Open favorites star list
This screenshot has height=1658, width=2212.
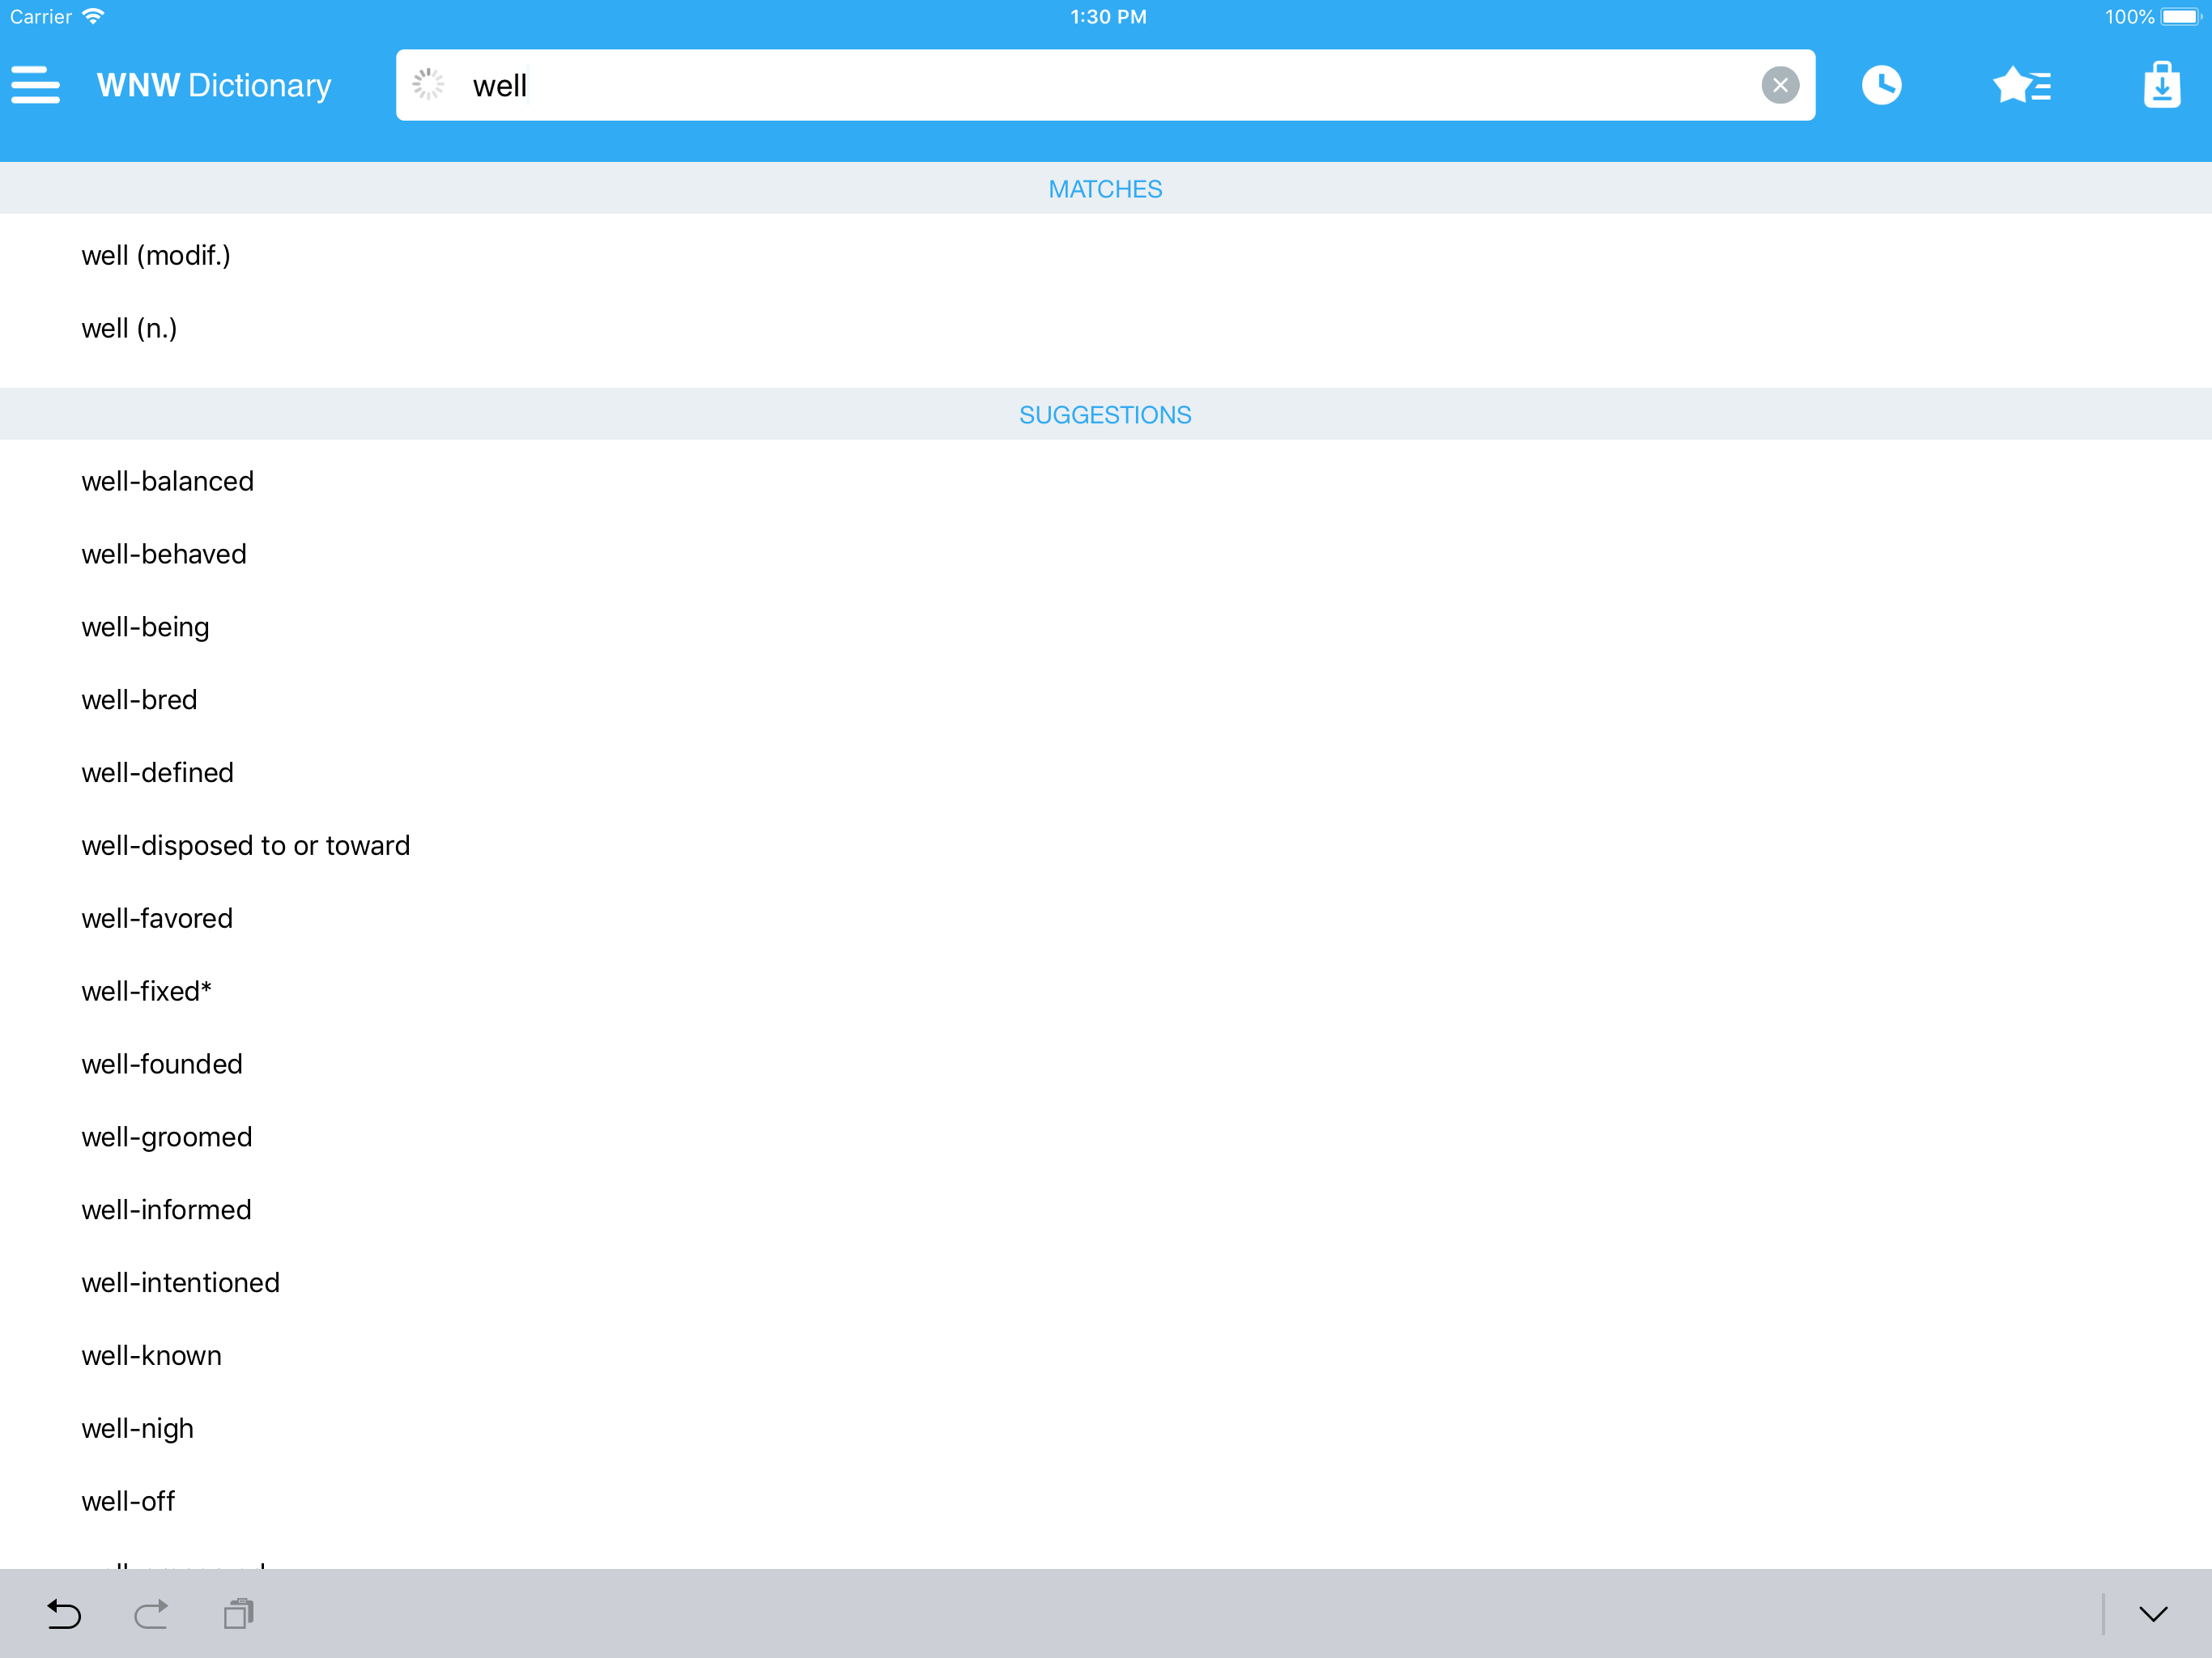(2021, 85)
